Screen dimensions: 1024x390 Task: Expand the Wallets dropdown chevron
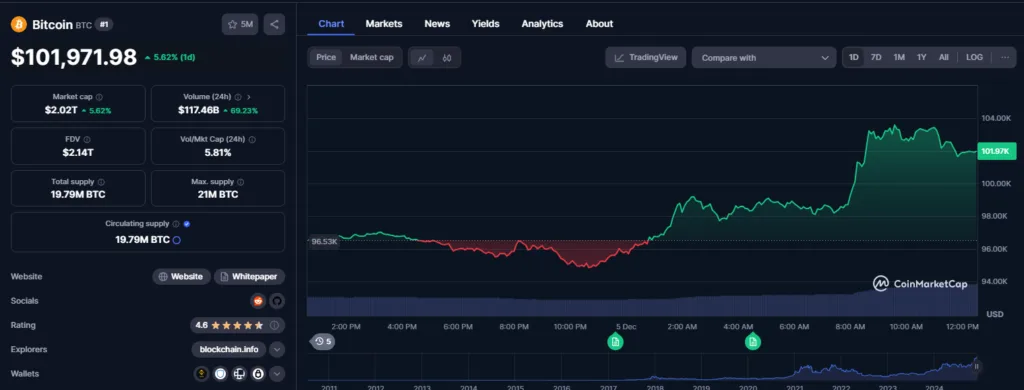point(277,374)
